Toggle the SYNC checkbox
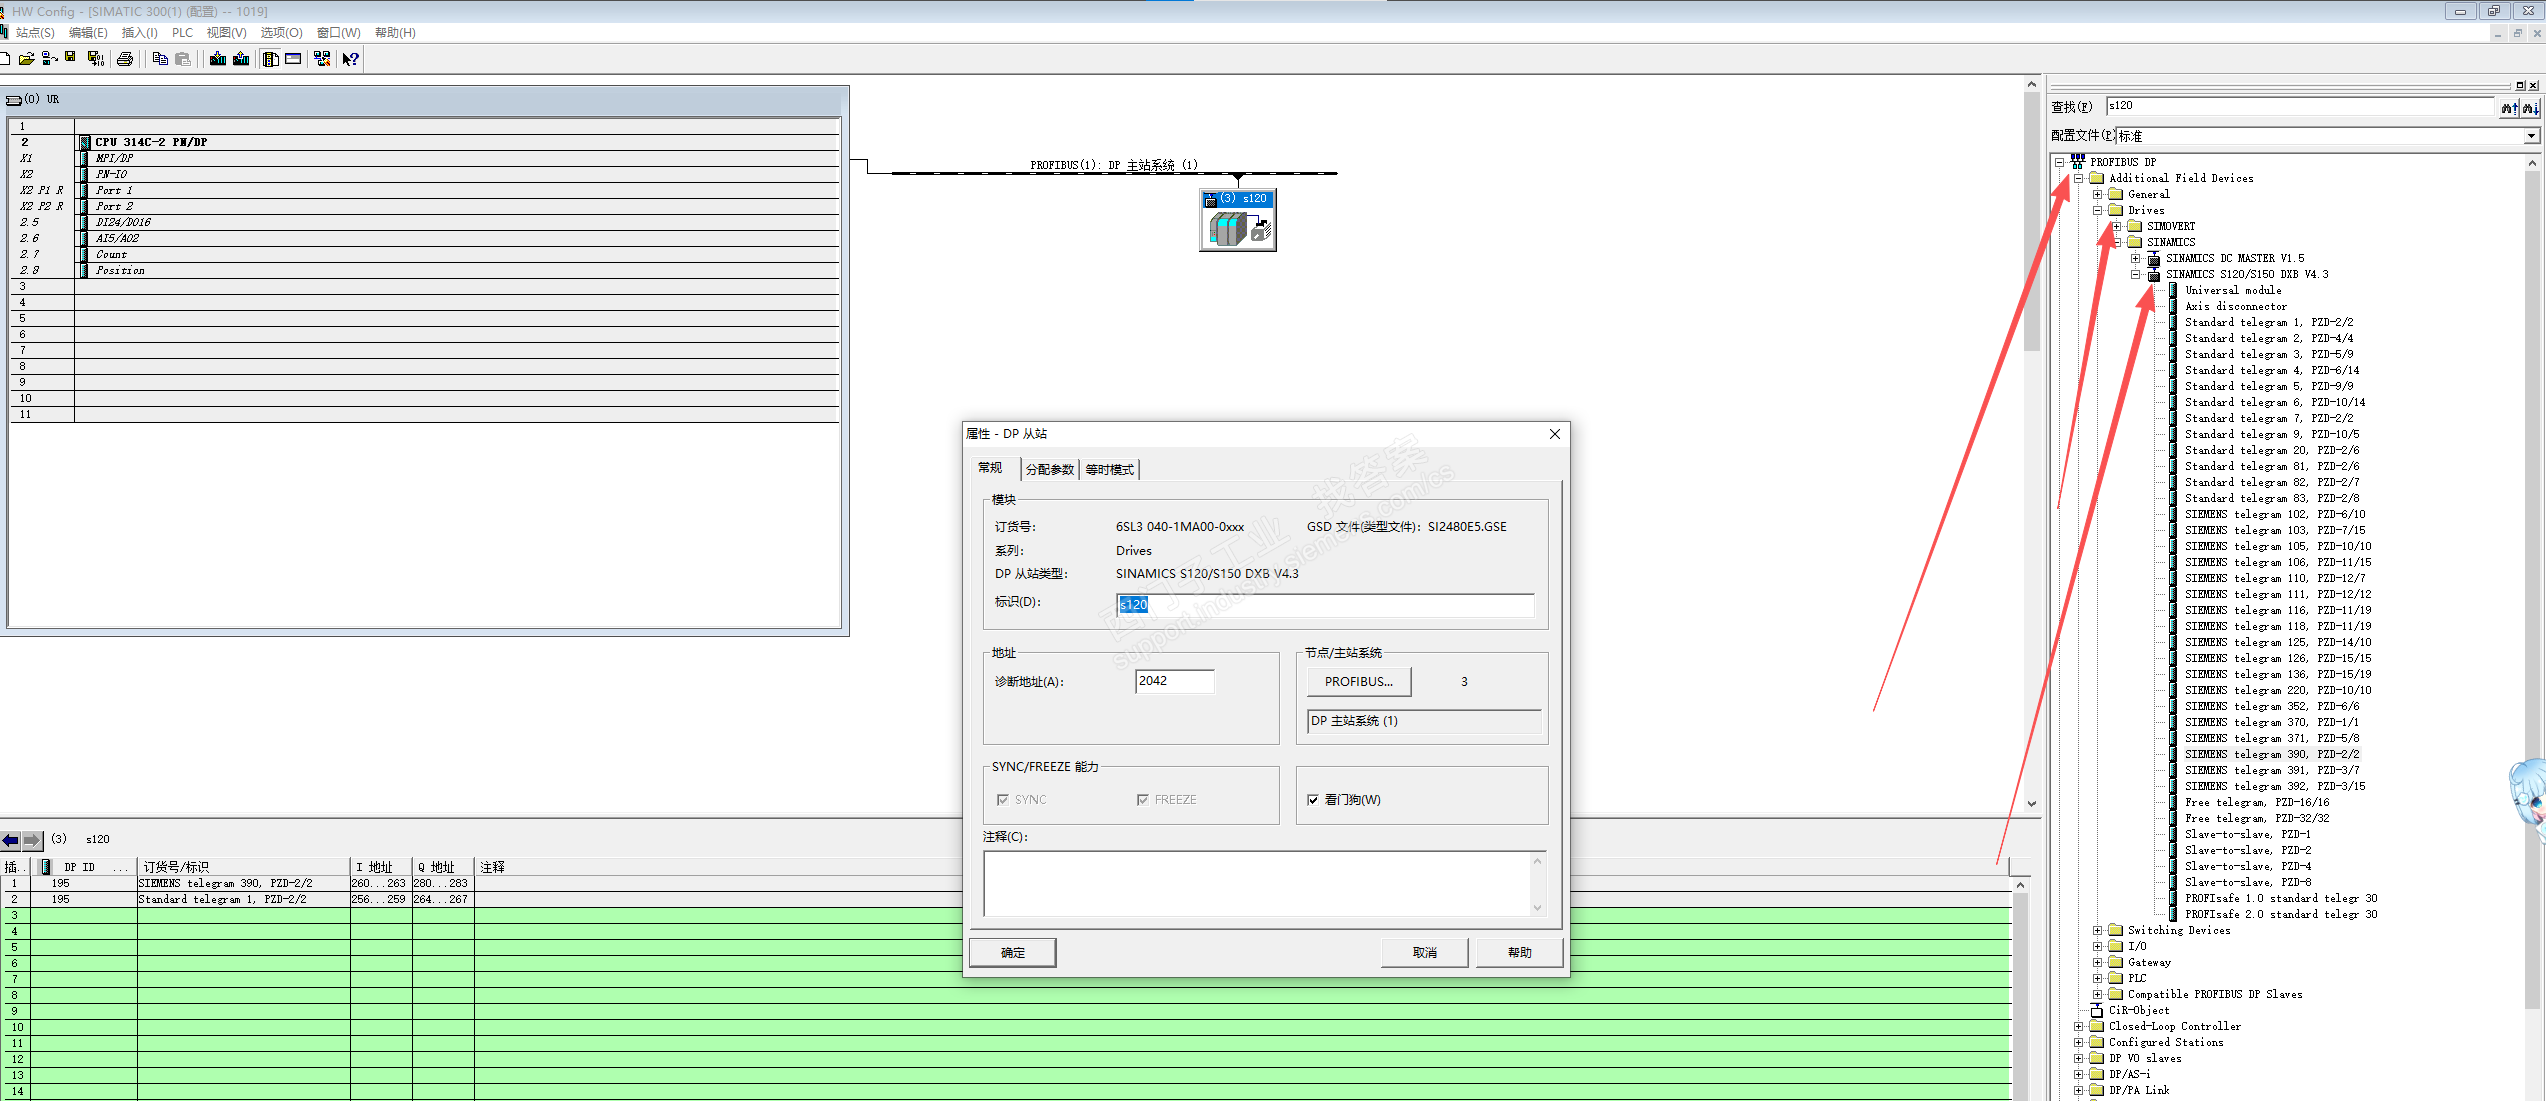This screenshot has width=2546, height=1101. (x=1003, y=799)
